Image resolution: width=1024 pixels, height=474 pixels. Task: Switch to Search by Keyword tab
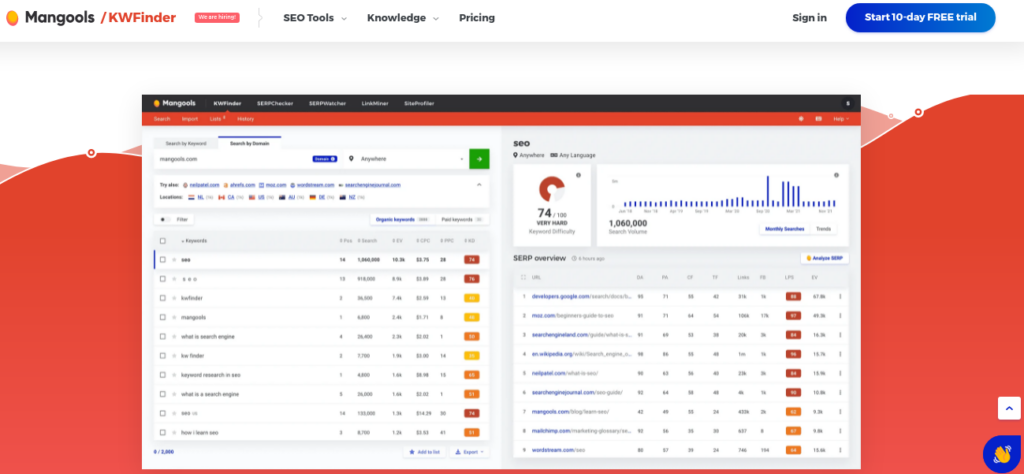click(x=185, y=143)
